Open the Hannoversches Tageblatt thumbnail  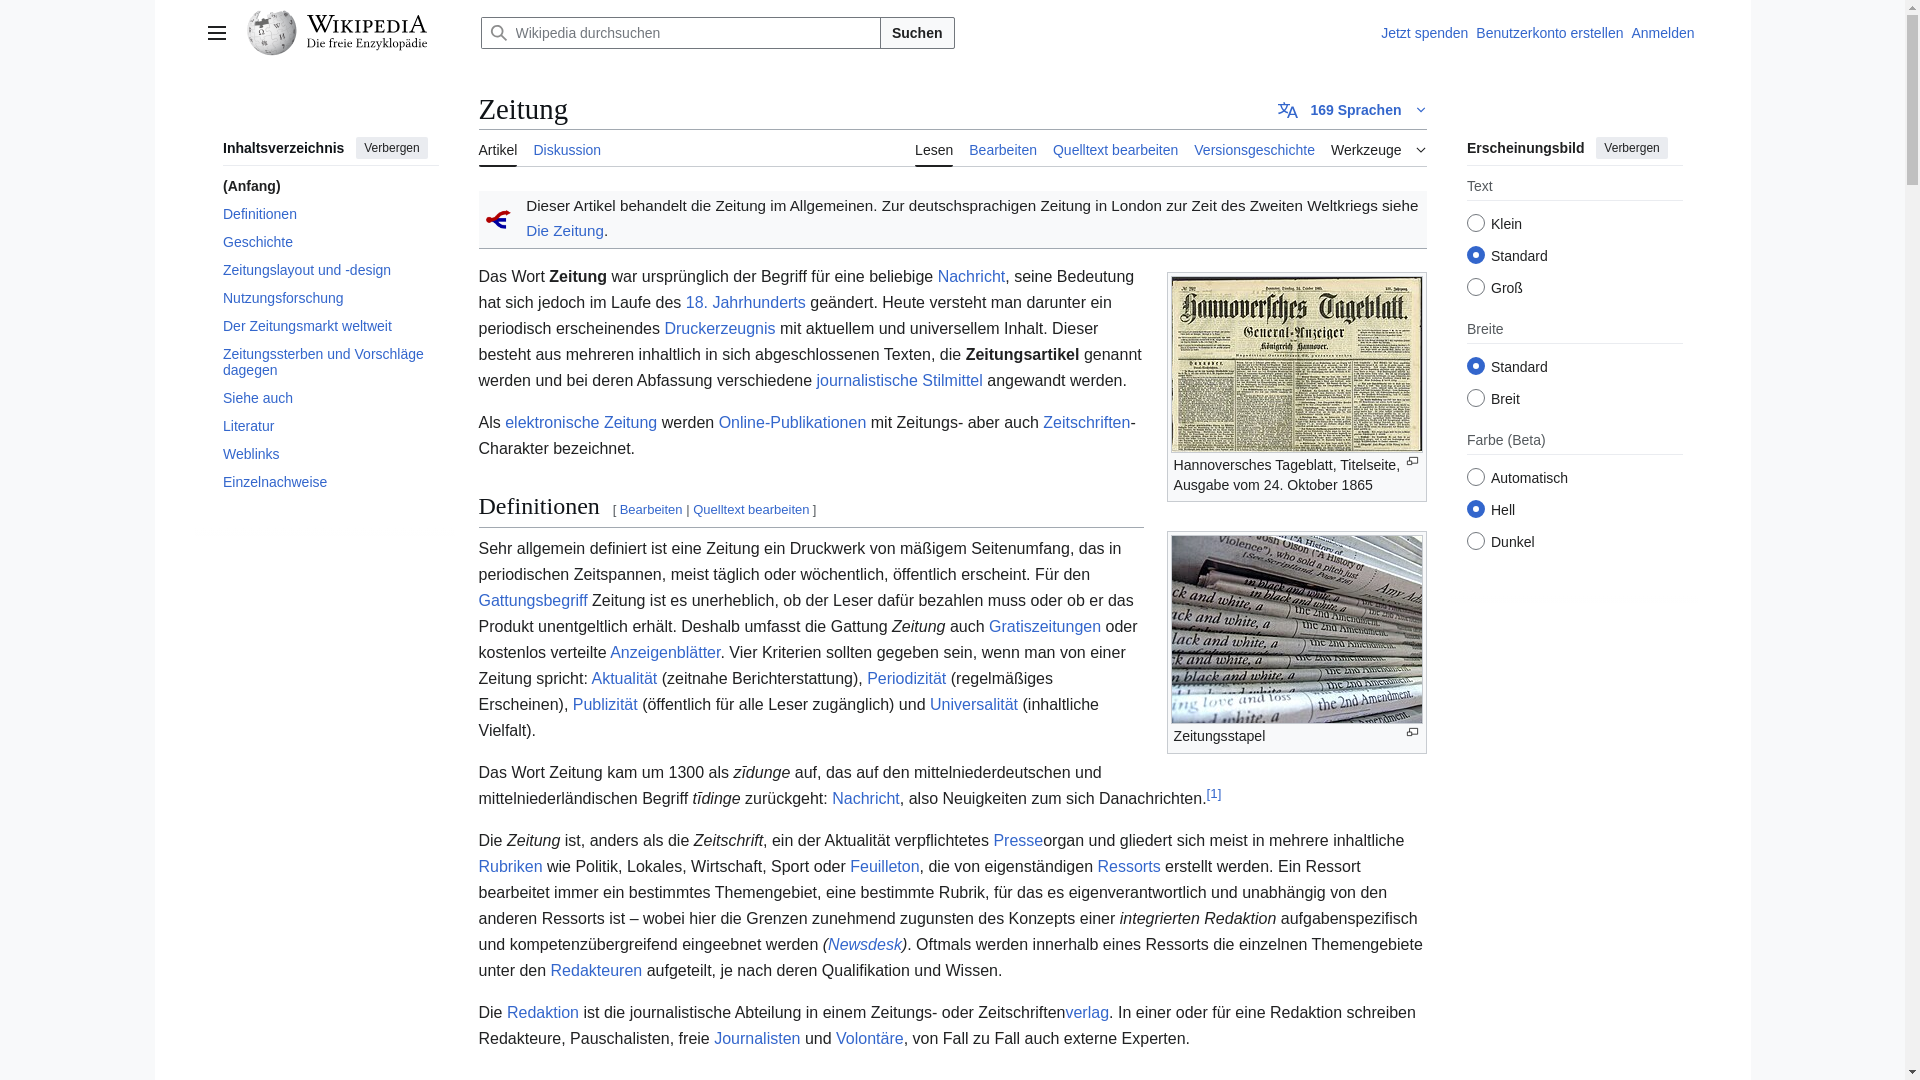[x=1297, y=364]
